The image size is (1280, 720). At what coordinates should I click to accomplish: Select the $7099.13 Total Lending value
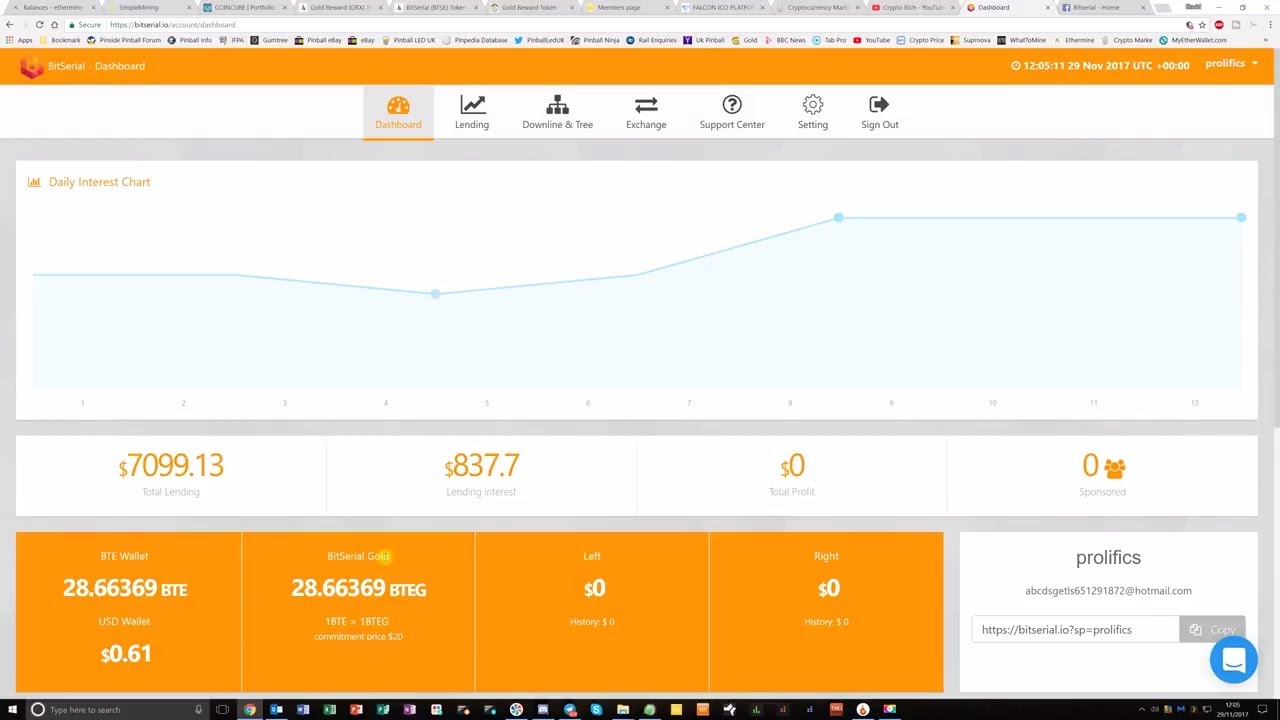tap(171, 466)
